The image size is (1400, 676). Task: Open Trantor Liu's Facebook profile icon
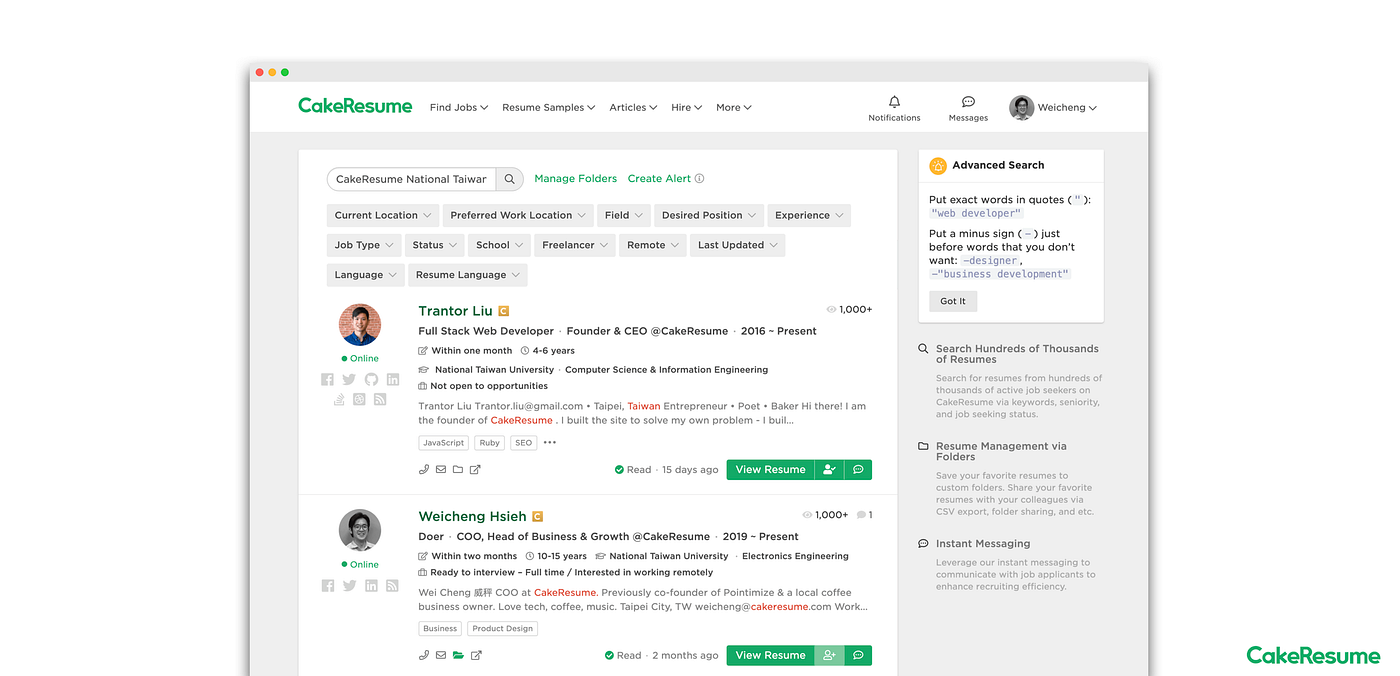(327, 380)
